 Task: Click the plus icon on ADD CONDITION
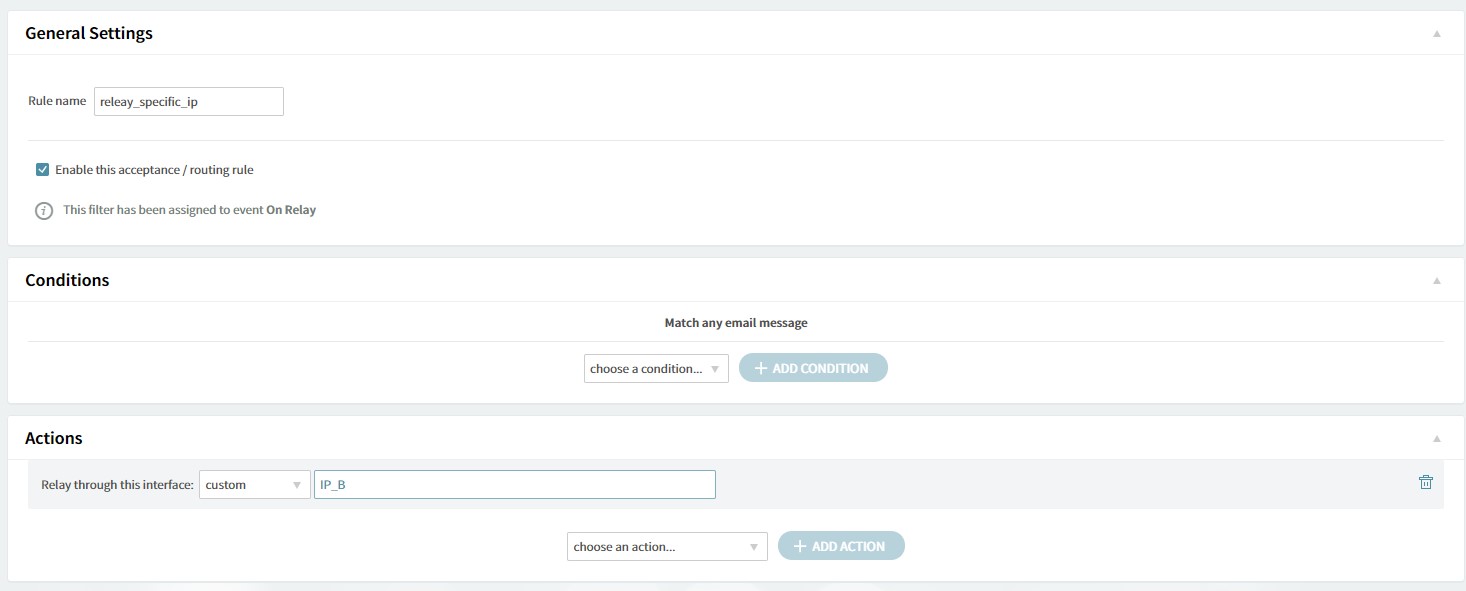pyautogui.click(x=761, y=368)
